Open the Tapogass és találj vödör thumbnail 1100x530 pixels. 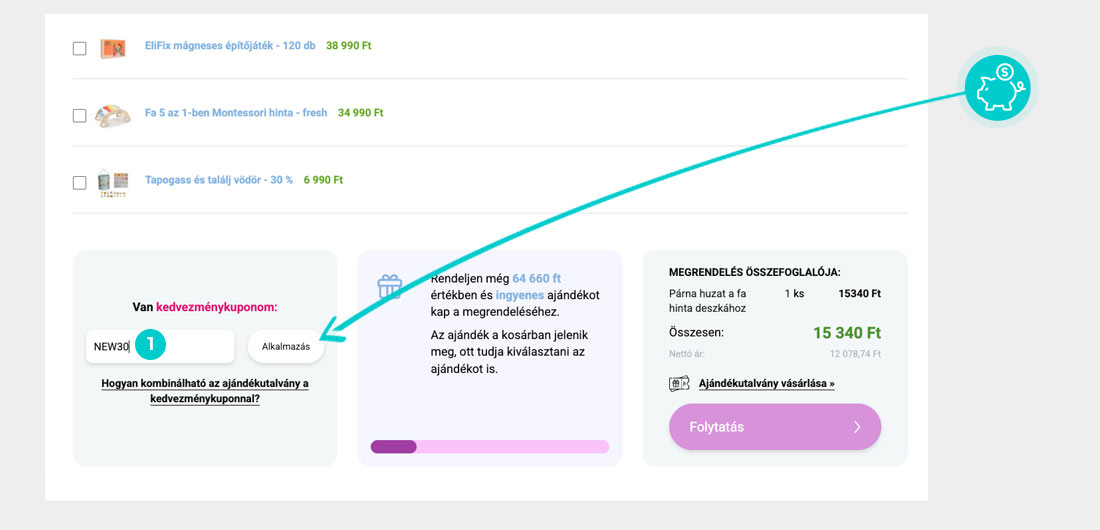pos(113,182)
